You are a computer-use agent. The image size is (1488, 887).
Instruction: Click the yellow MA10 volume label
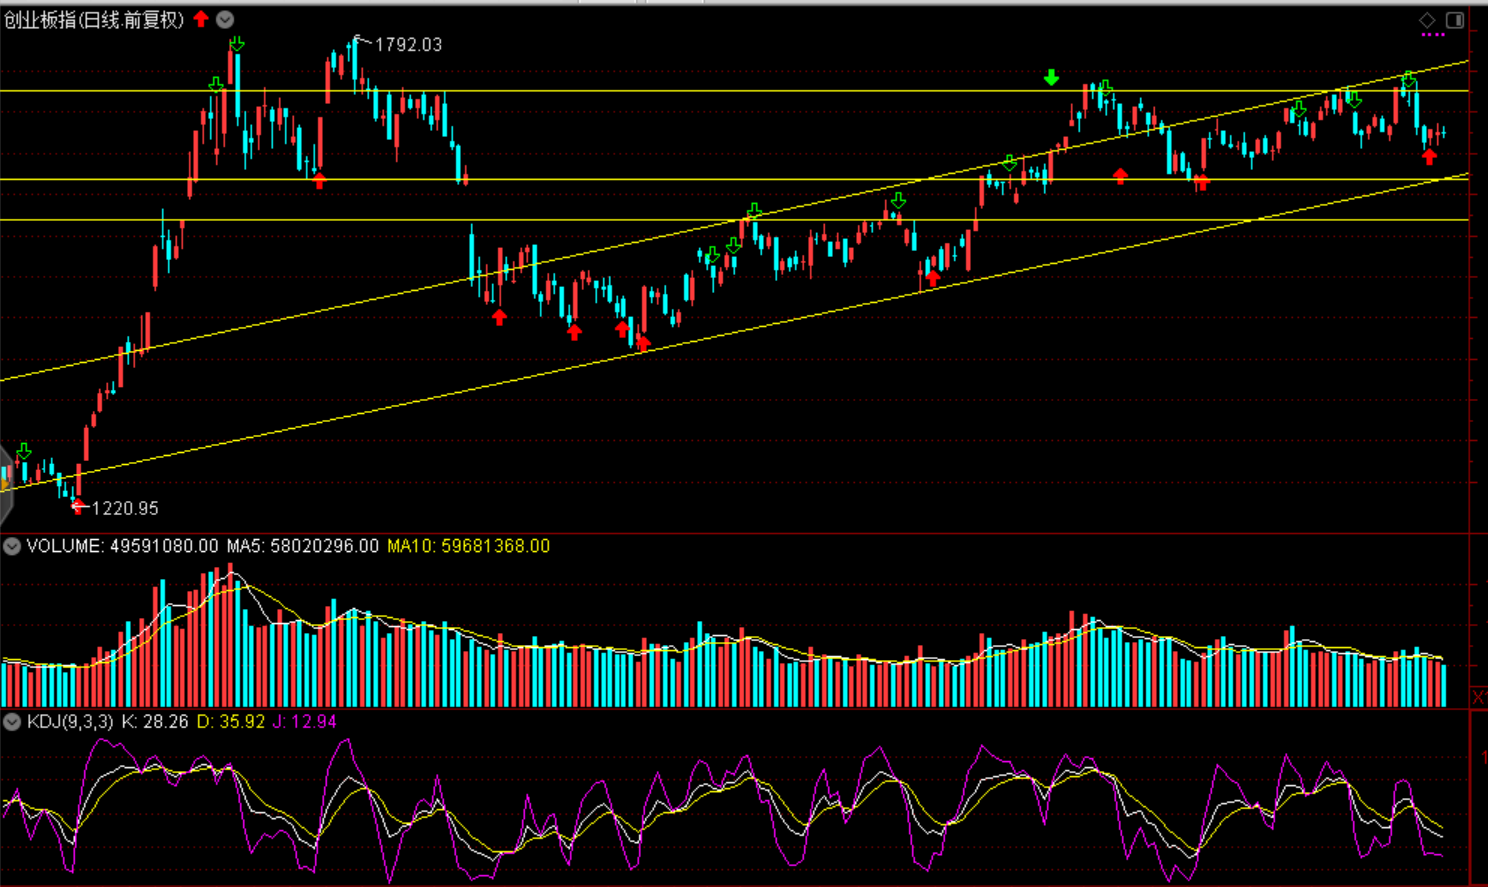(468, 546)
